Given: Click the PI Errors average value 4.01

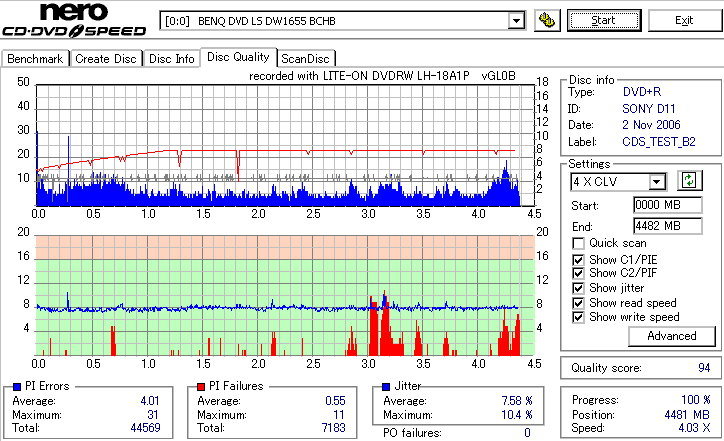Looking at the screenshot, I should (150, 401).
